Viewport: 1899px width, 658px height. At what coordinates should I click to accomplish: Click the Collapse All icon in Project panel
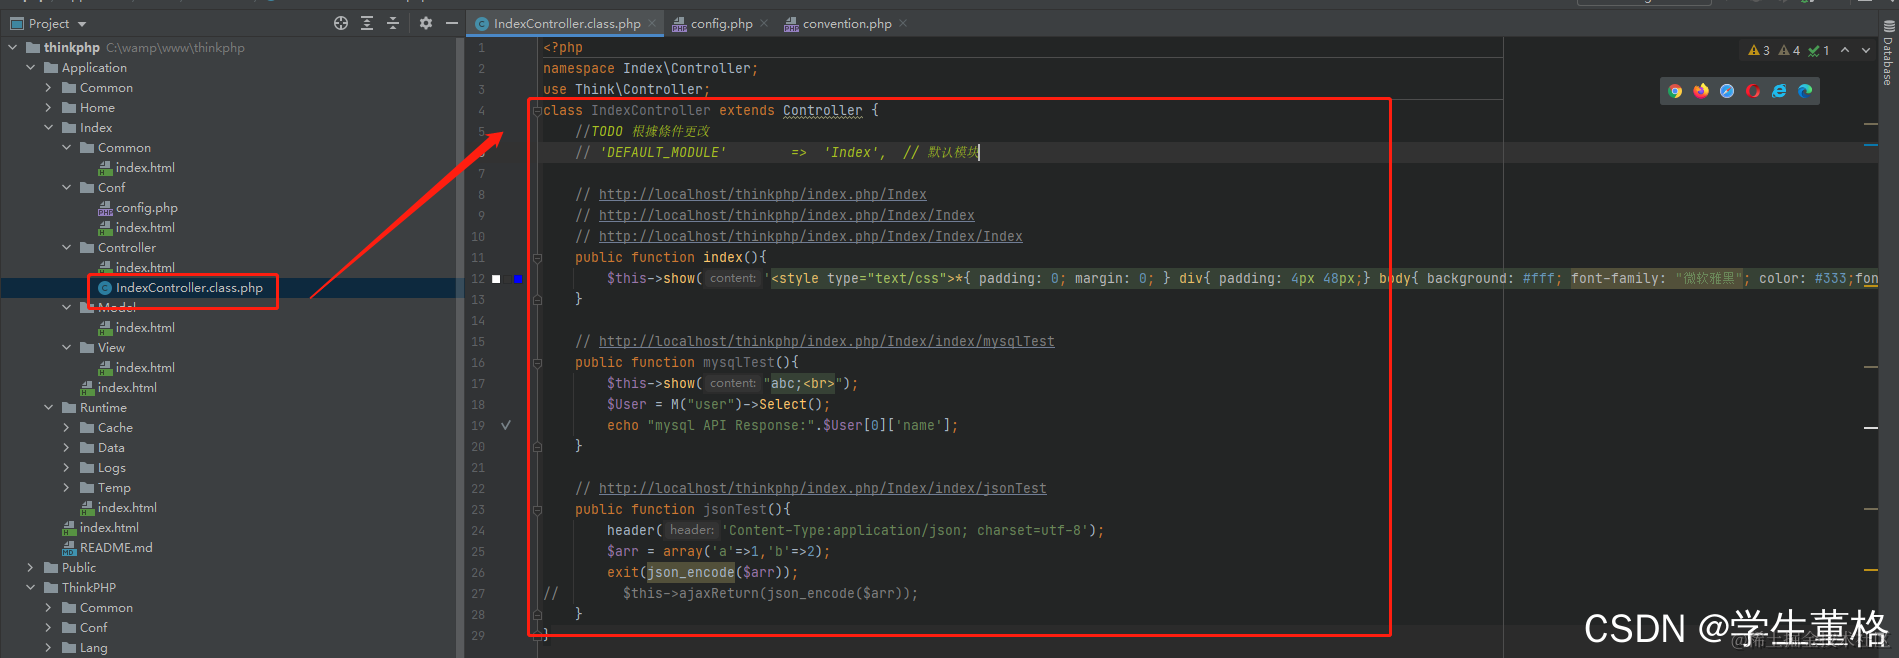[393, 23]
